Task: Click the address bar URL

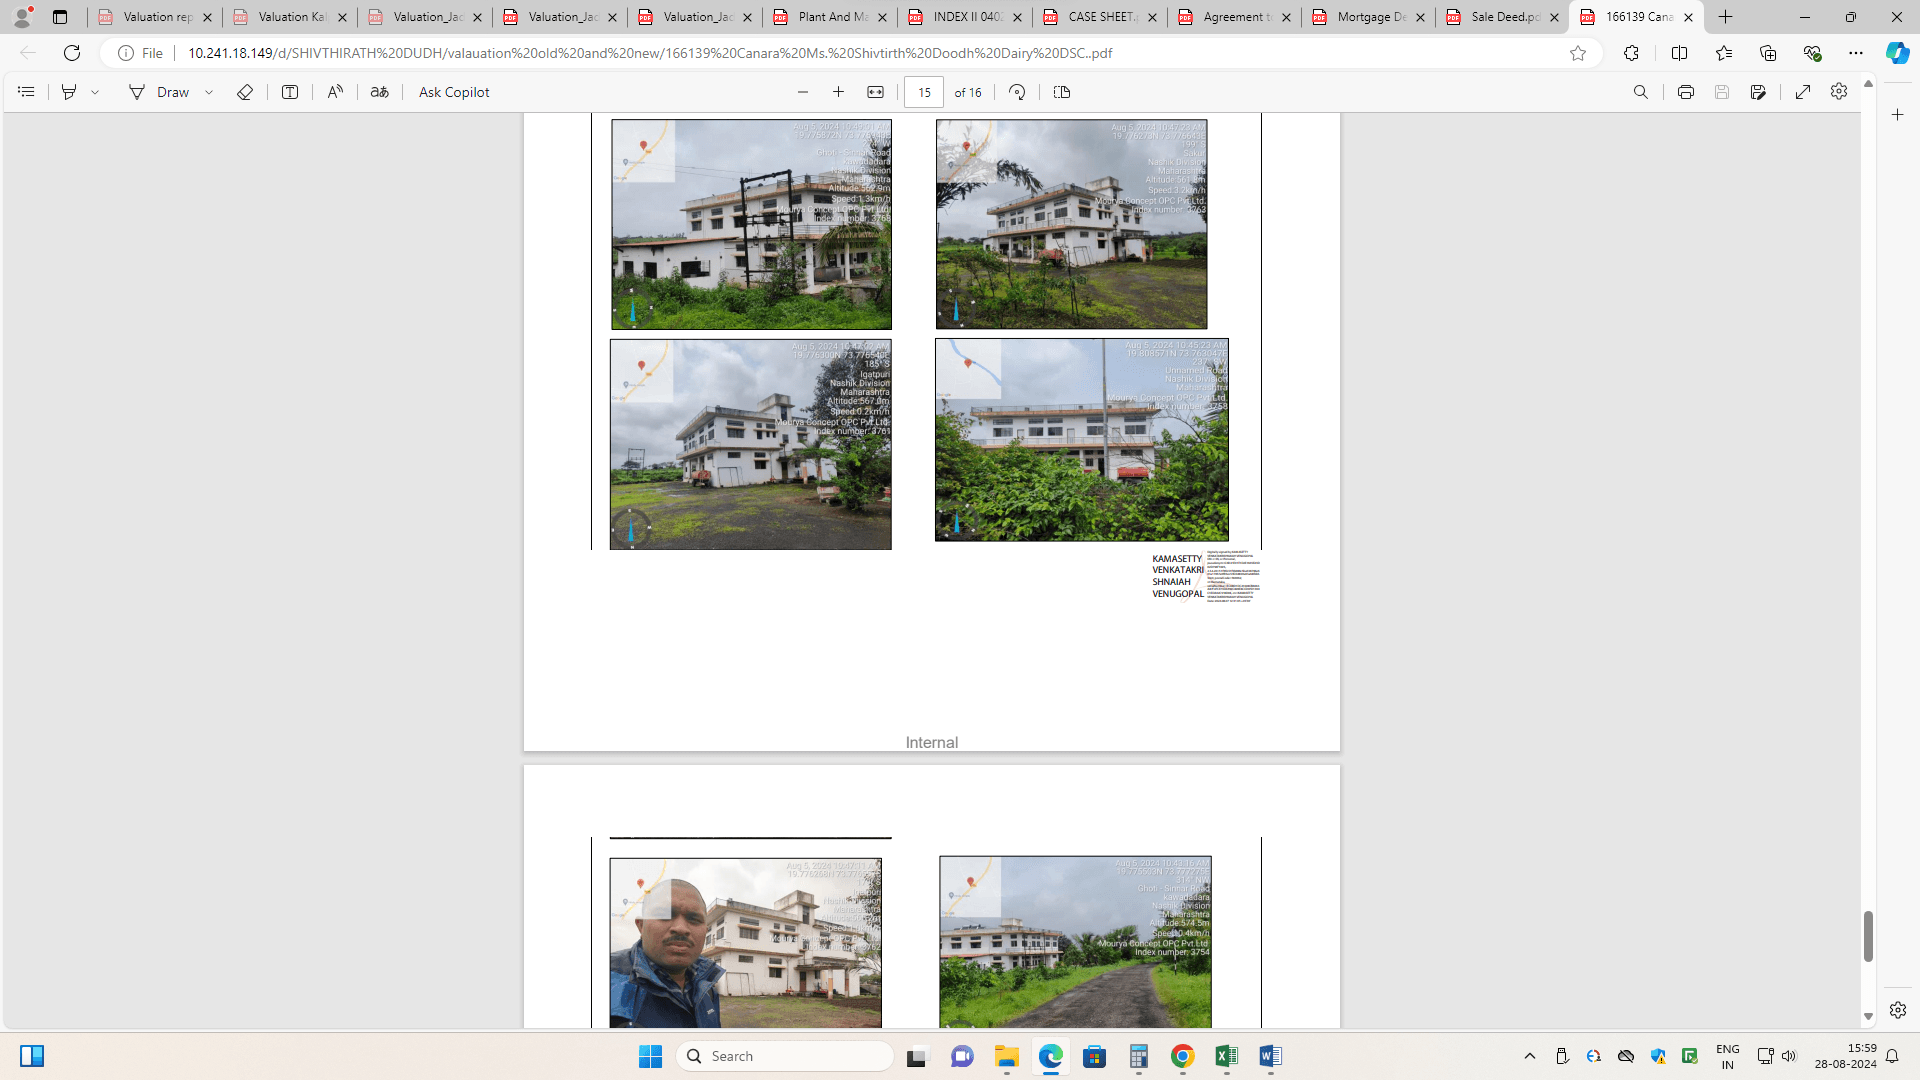Action: point(650,53)
